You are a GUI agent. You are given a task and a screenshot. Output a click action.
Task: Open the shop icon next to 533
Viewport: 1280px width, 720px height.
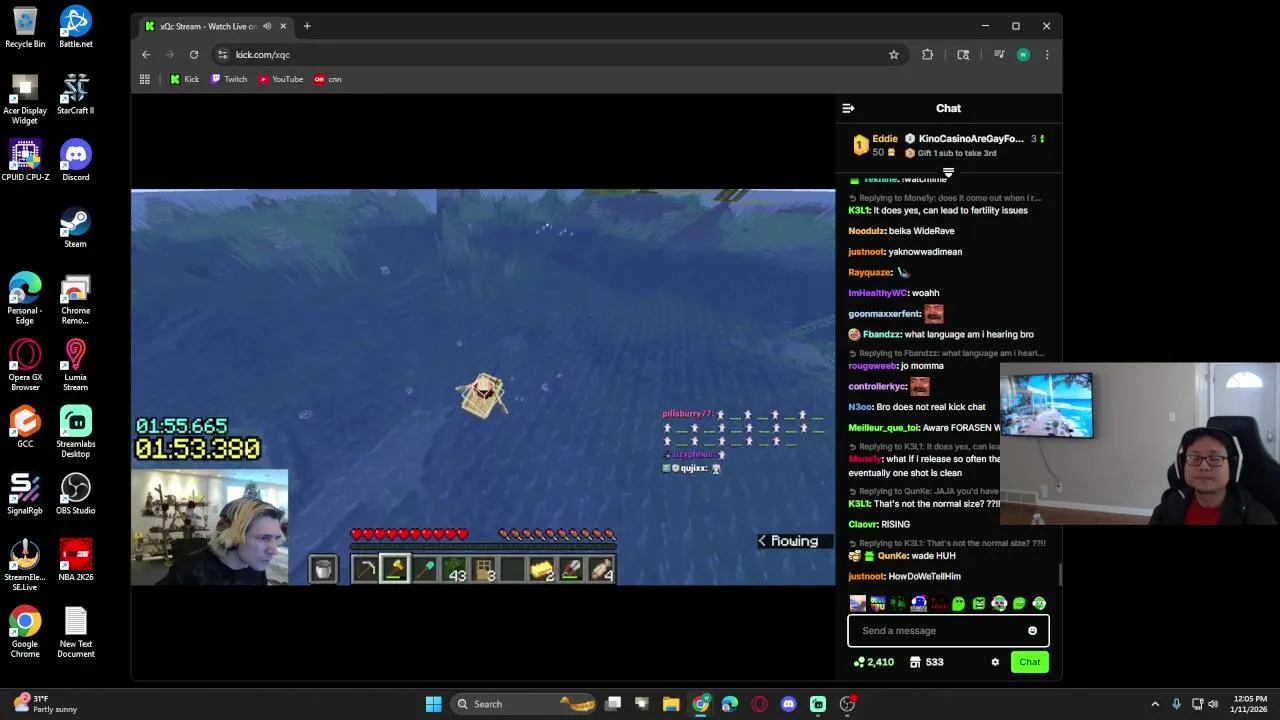coord(915,662)
